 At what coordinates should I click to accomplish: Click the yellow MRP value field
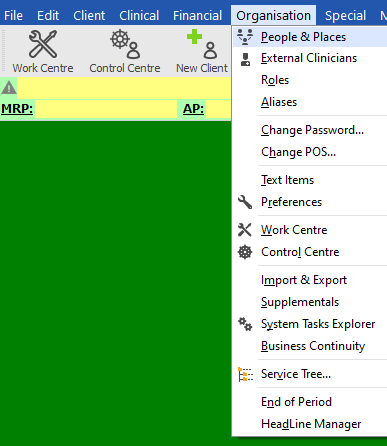click(x=106, y=109)
